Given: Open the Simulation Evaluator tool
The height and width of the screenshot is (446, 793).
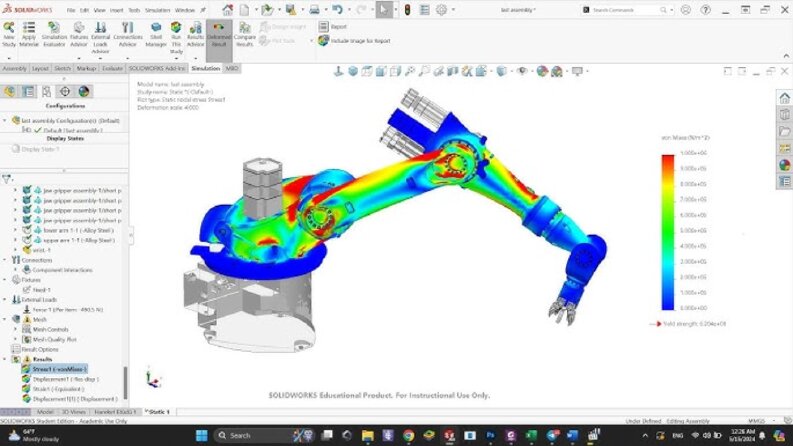Looking at the screenshot, I should pos(54,34).
